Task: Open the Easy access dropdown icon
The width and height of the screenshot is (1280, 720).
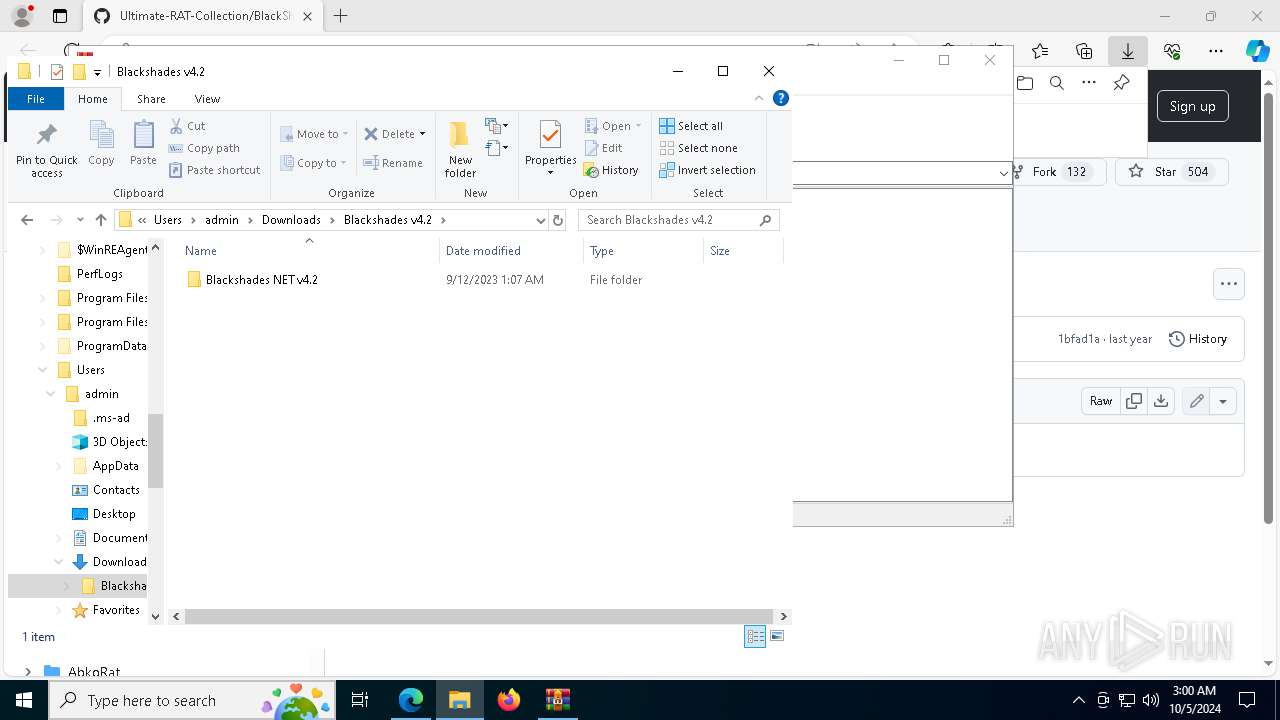Action: 497,149
